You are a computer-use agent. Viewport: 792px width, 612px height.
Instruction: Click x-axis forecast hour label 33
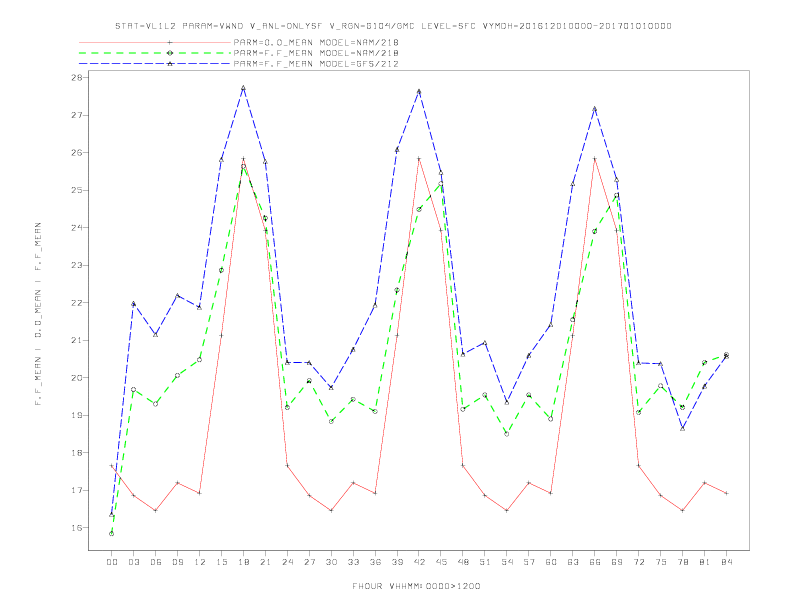[353, 562]
